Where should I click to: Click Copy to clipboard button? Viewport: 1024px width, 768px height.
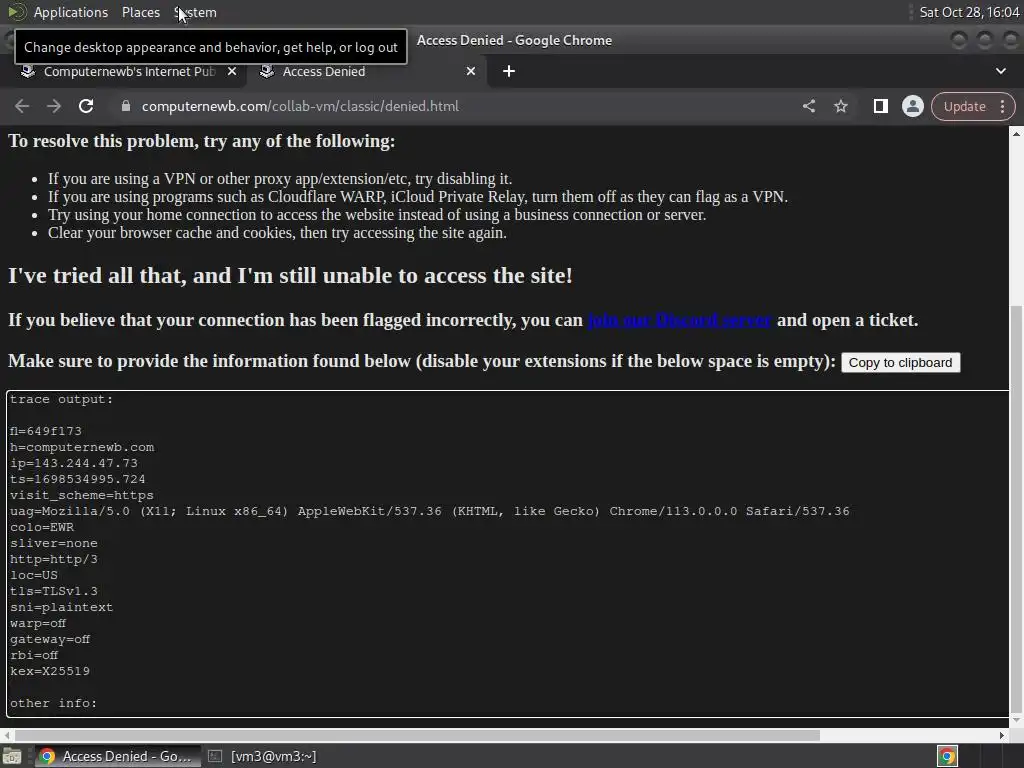coord(901,362)
